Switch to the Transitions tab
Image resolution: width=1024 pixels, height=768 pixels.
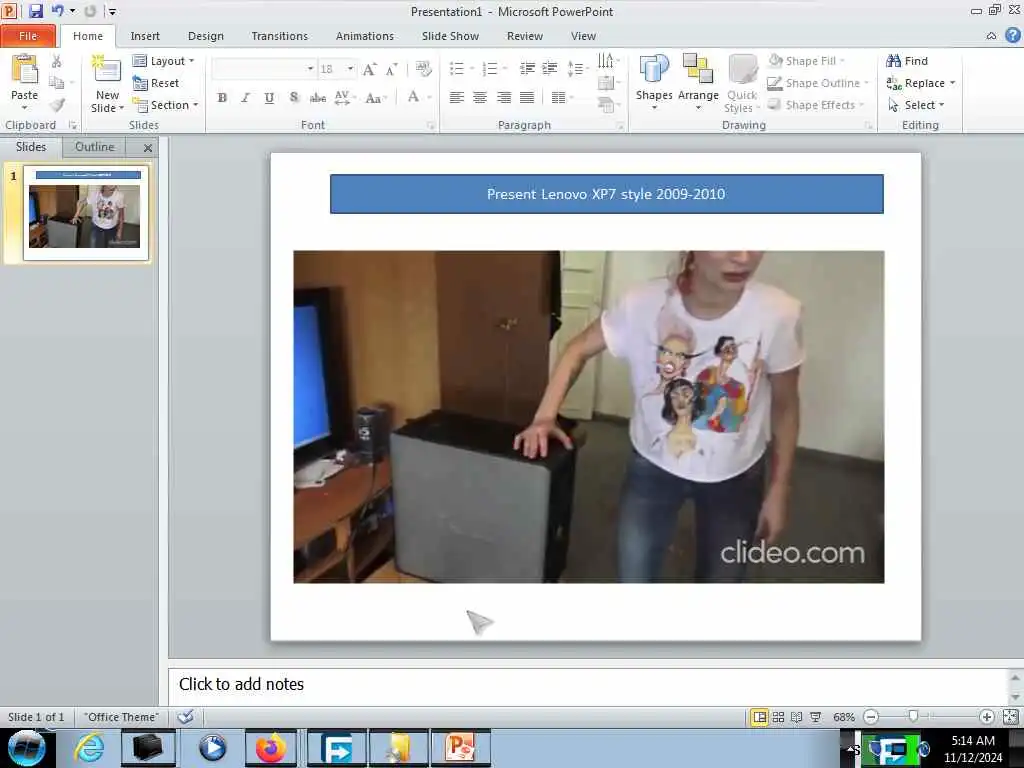pos(280,36)
